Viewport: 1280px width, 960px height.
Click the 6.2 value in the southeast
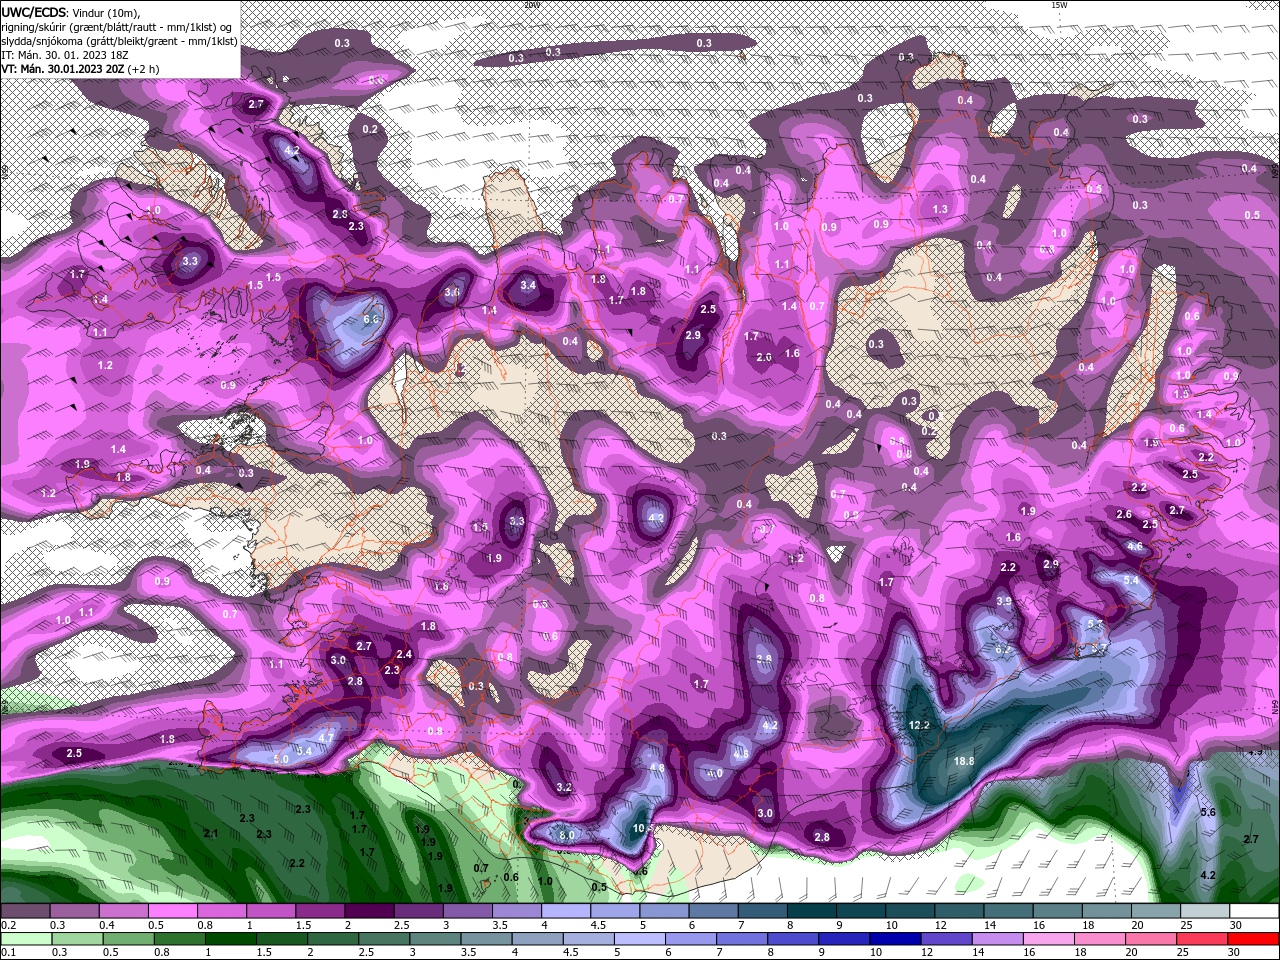coord(1003,649)
